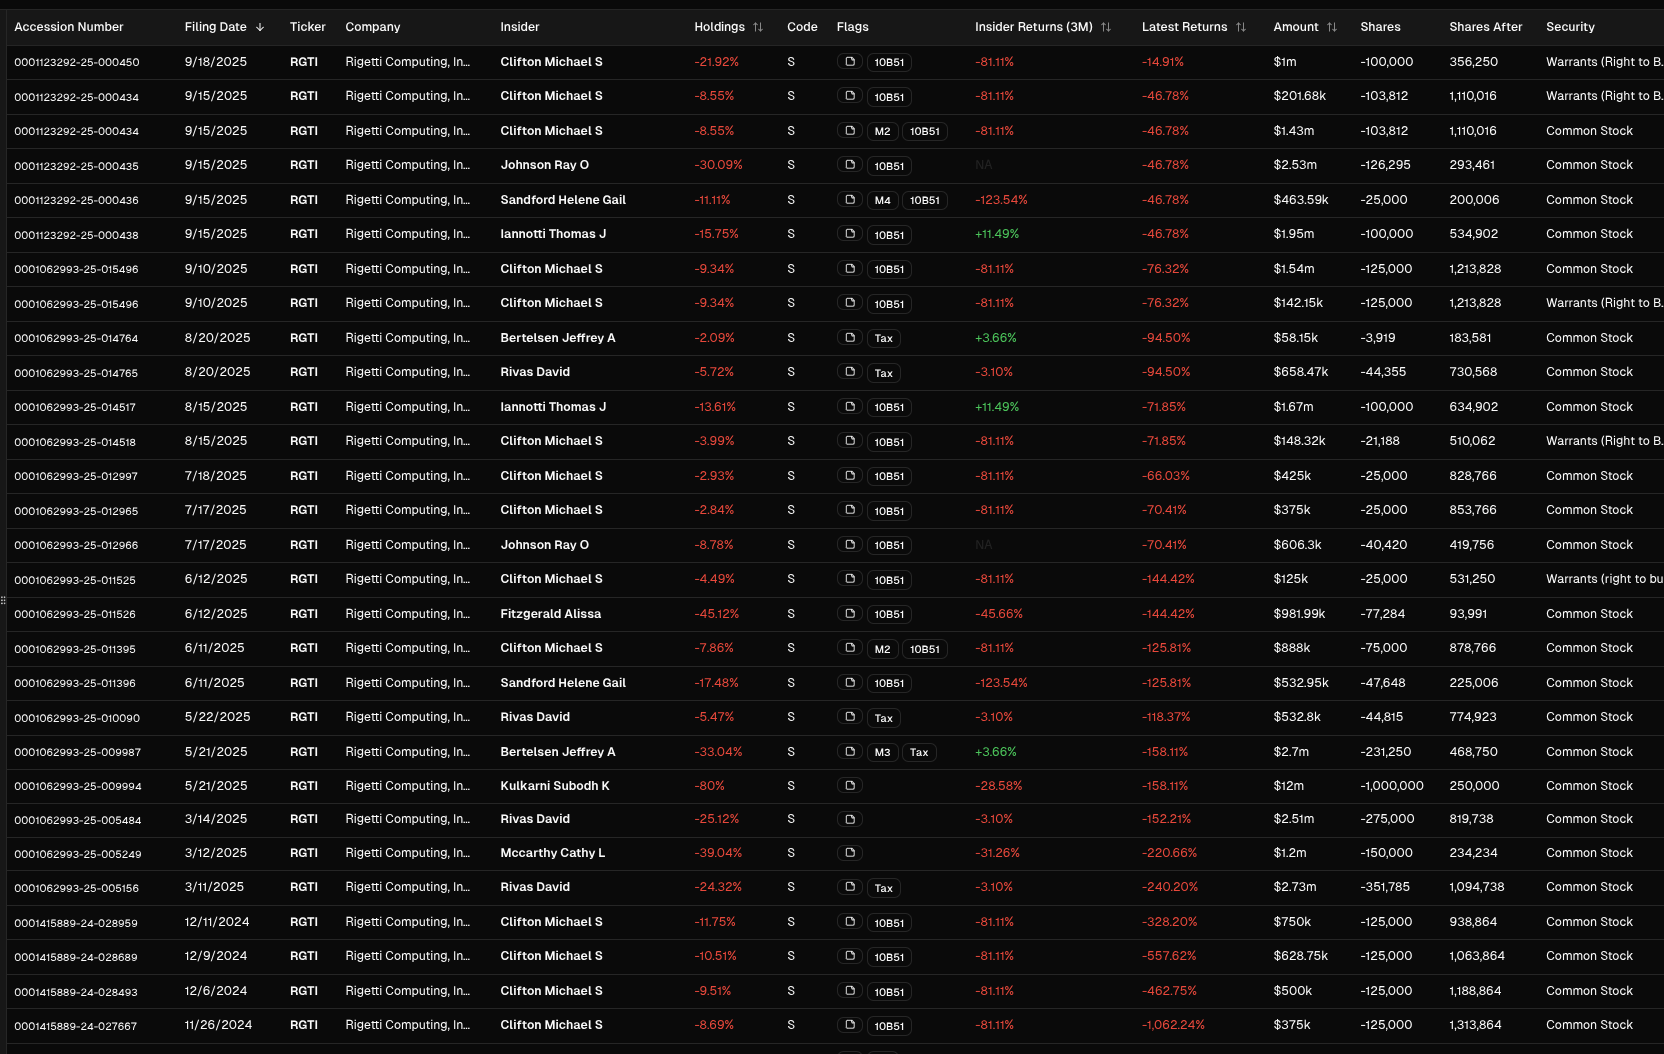The height and width of the screenshot is (1054, 1664).
Task: Open the document icon in row 0001062993-25-011395
Action: [x=849, y=648]
